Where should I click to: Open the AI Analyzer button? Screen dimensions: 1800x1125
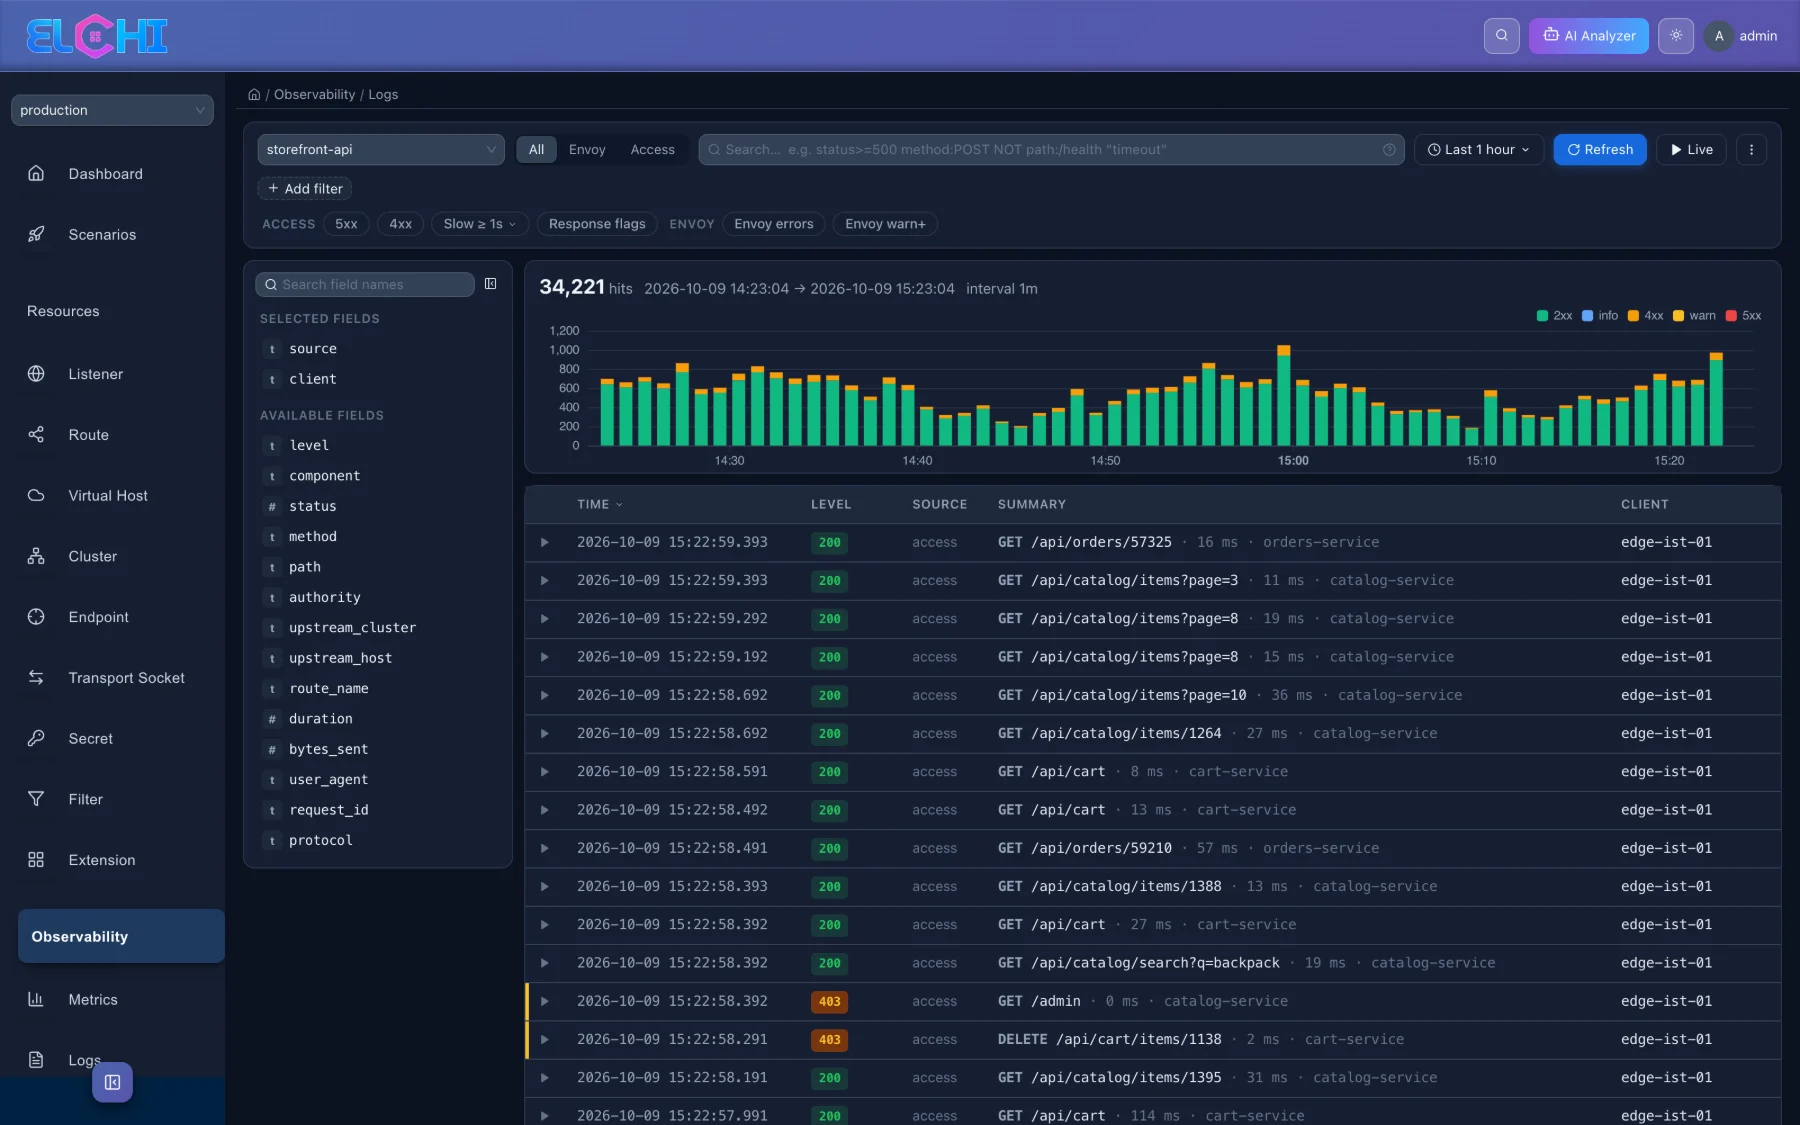coord(1589,36)
